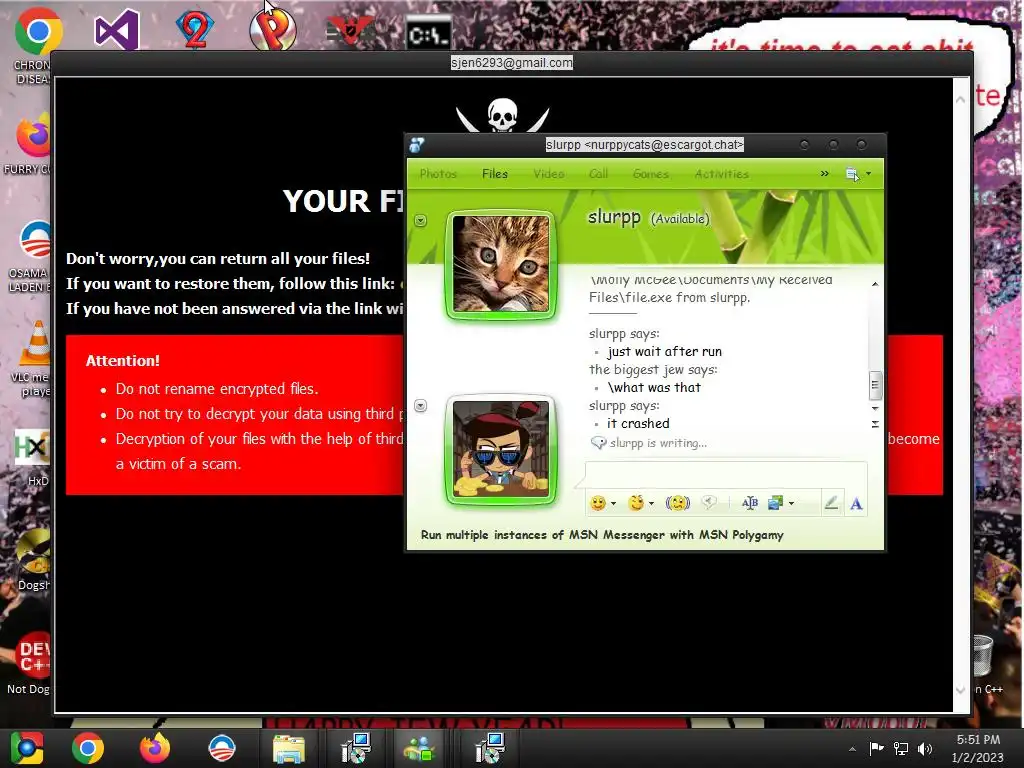The width and height of the screenshot is (1024, 768).
Task: Click slurpp's kitten display picture
Action: tap(501, 264)
